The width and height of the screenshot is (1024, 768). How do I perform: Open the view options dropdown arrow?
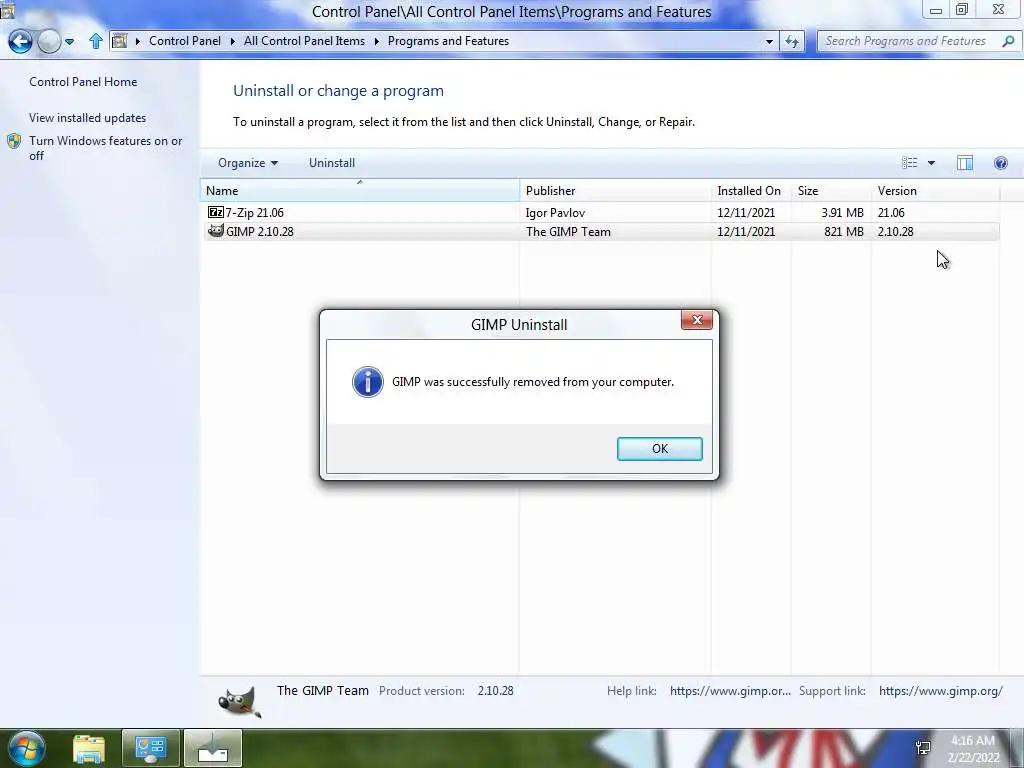point(931,163)
